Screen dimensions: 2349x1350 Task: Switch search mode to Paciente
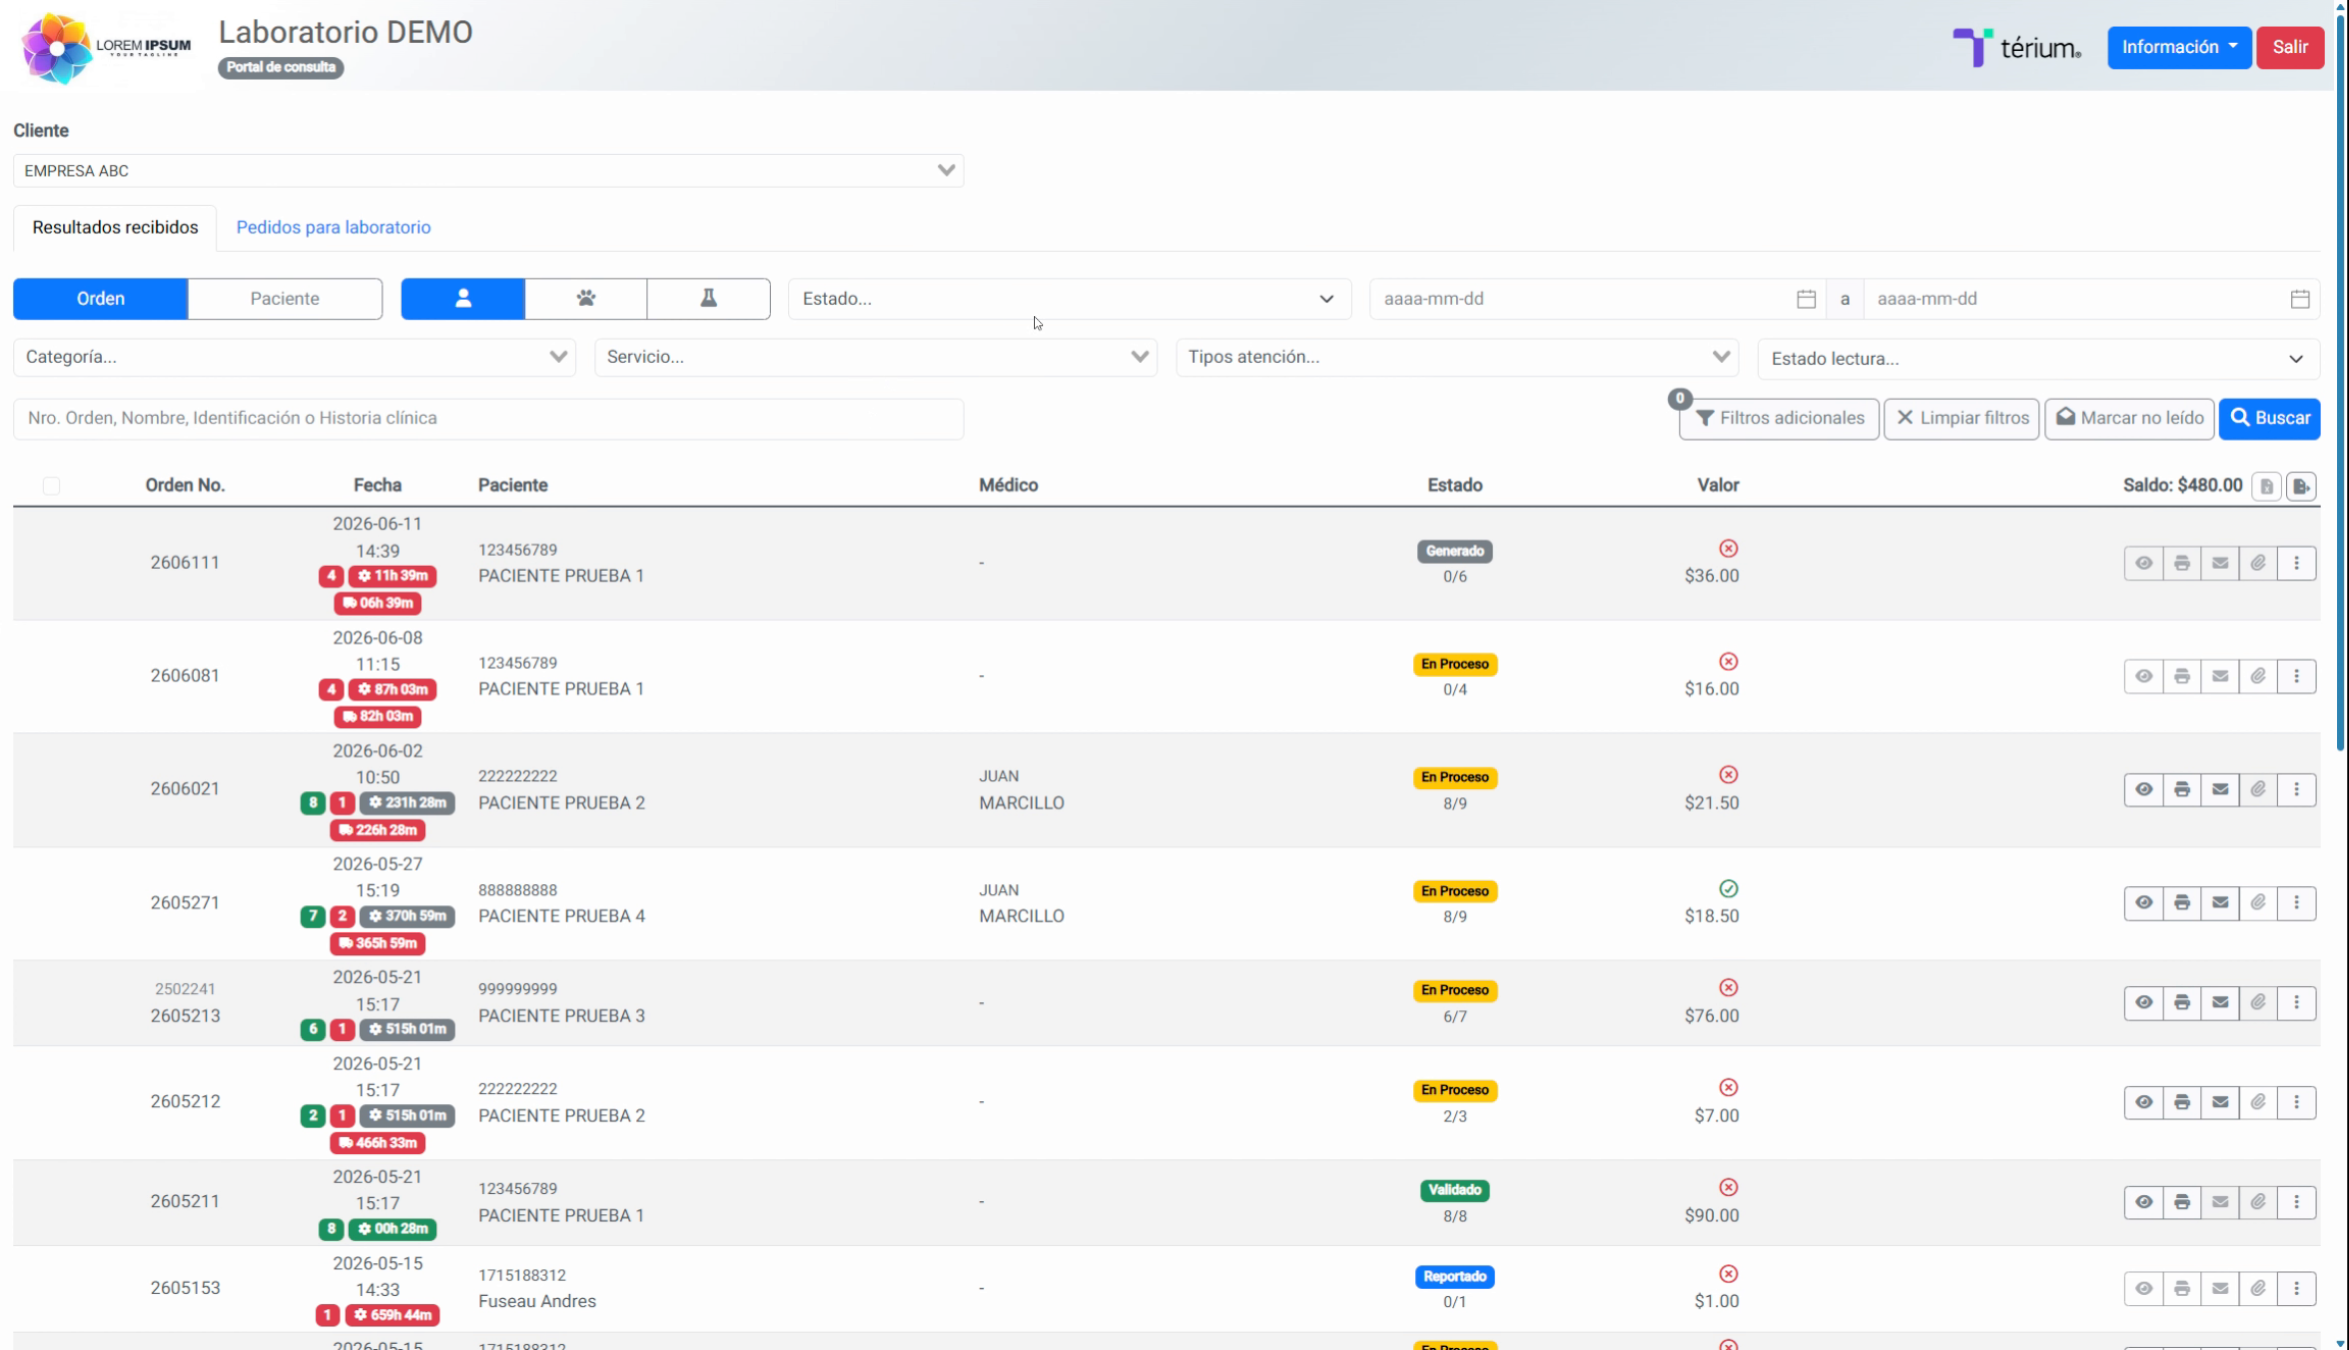tap(285, 298)
